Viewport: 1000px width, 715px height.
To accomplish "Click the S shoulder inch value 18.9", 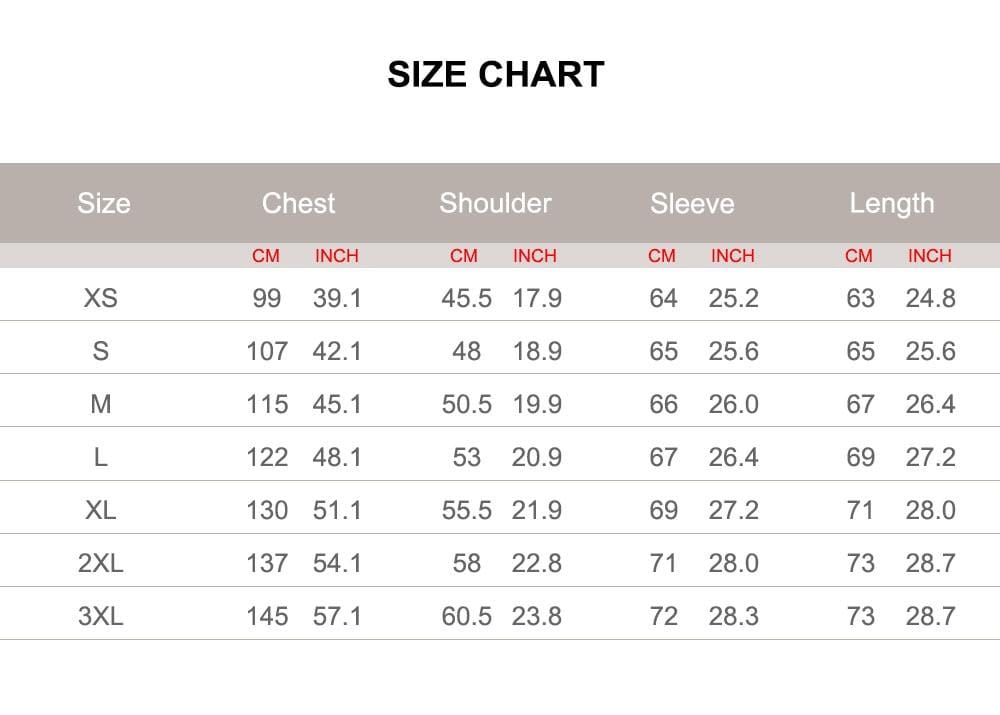I will pyautogui.click(x=537, y=351).
